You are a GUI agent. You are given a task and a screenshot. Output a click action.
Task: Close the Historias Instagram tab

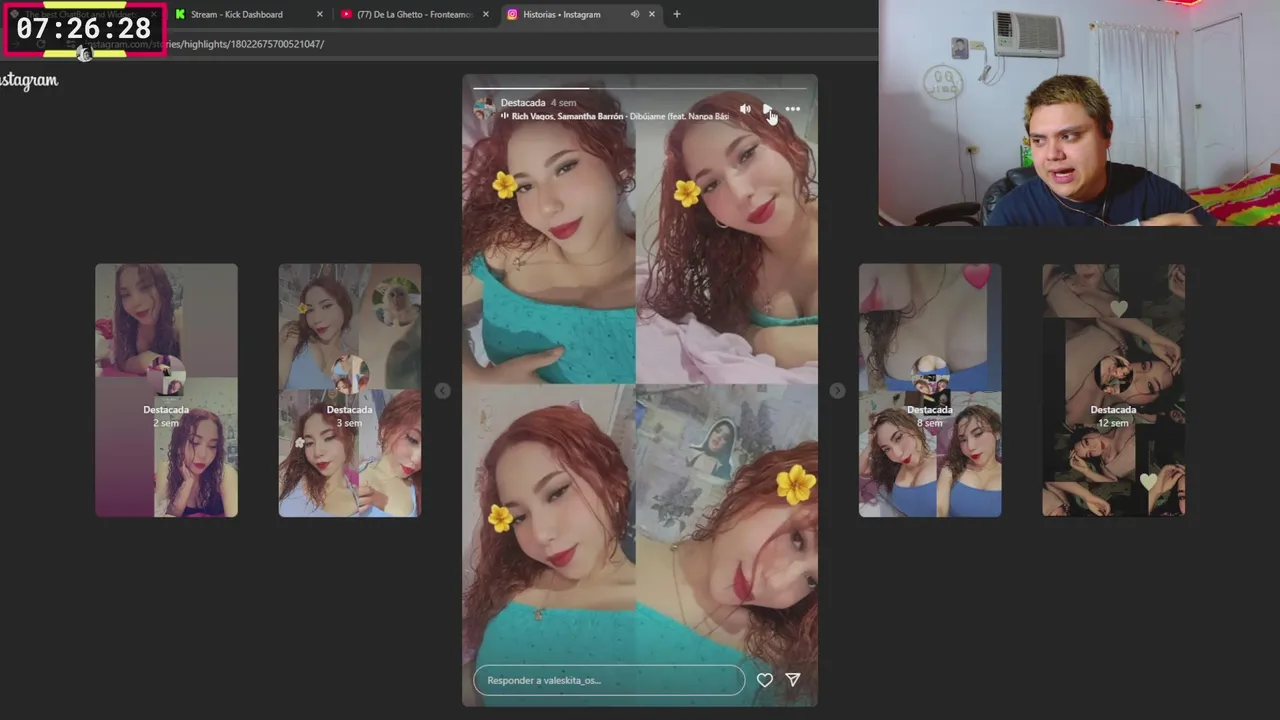(652, 15)
